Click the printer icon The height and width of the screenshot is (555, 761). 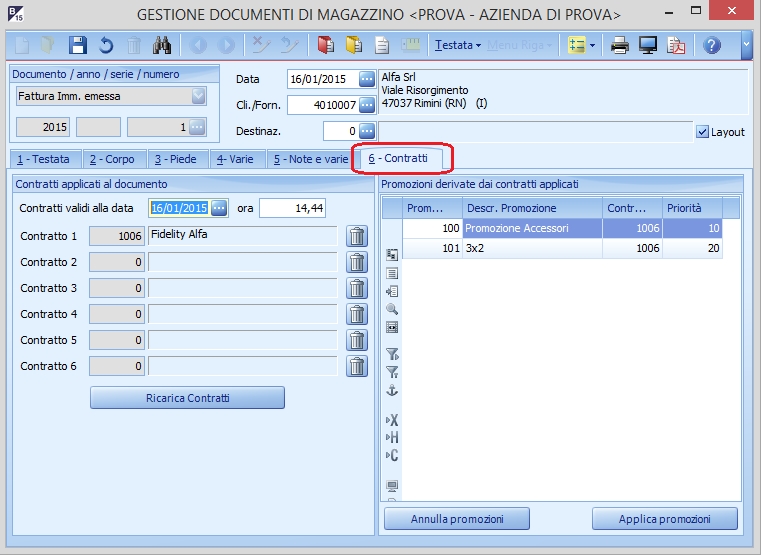click(619, 45)
